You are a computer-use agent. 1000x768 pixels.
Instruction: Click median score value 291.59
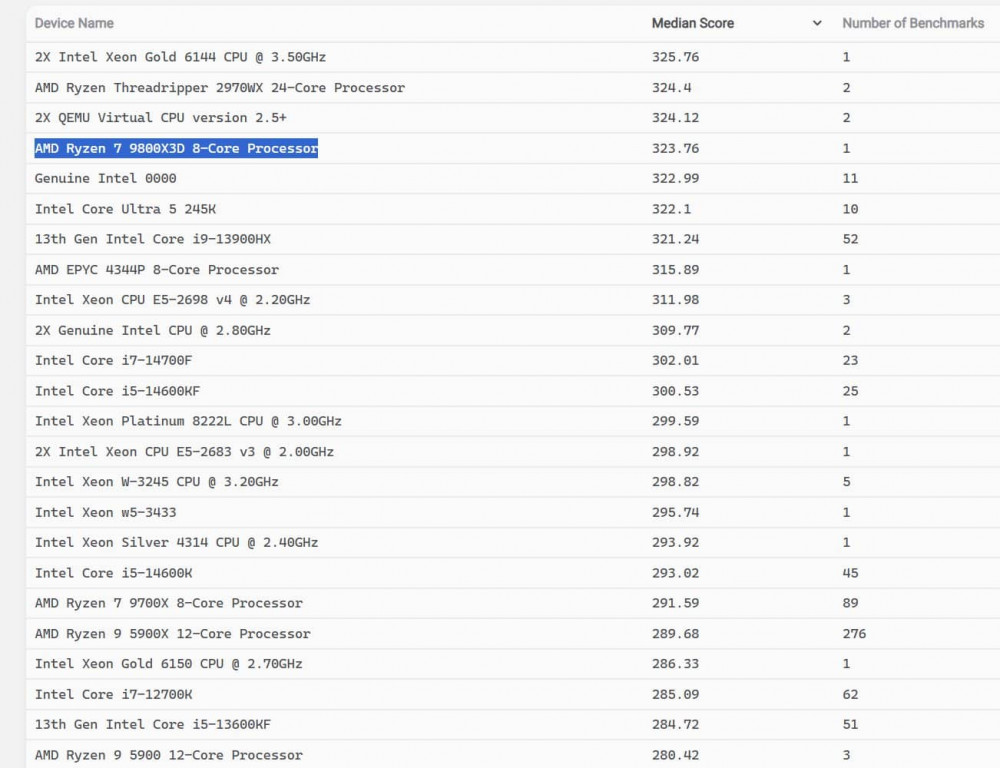[675, 603]
